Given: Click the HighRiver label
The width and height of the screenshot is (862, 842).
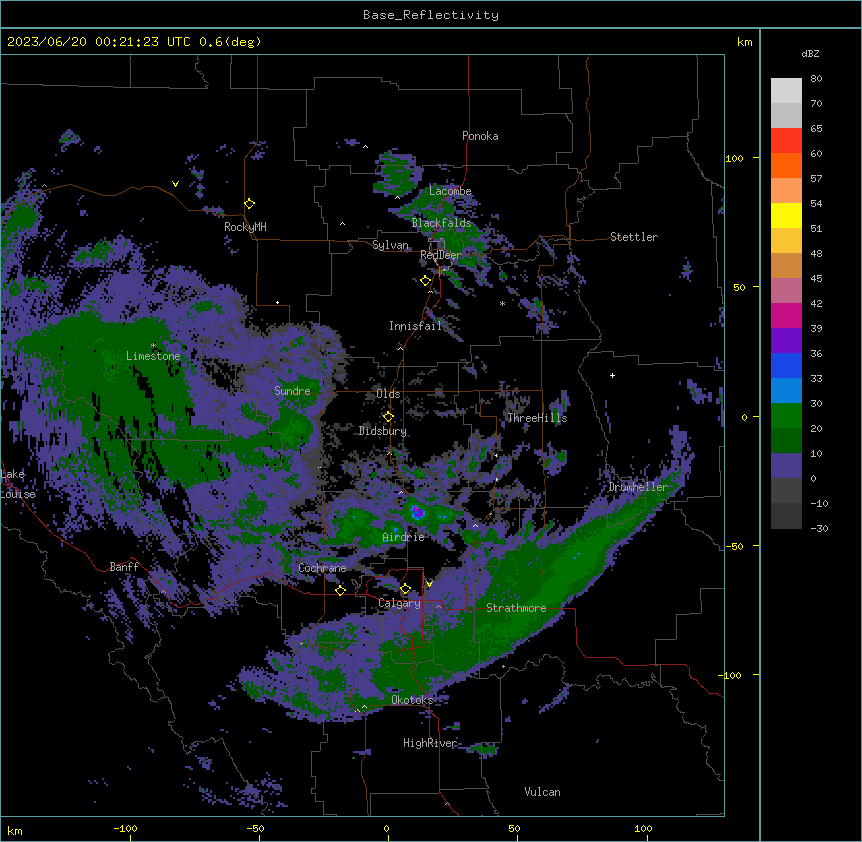Looking at the screenshot, I should [x=430, y=743].
